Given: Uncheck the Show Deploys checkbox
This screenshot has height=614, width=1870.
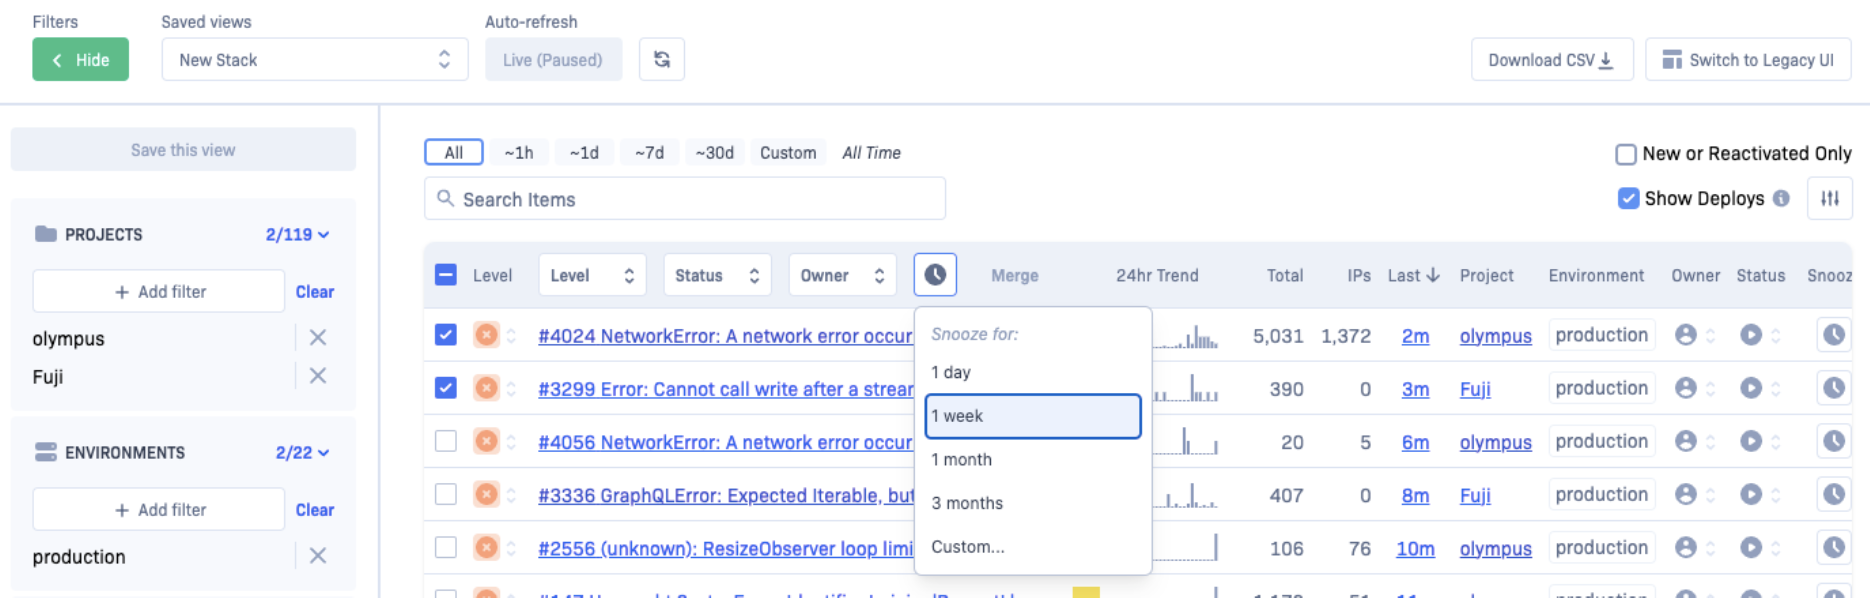Looking at the screenshot, I should (x=1628, y=198).
